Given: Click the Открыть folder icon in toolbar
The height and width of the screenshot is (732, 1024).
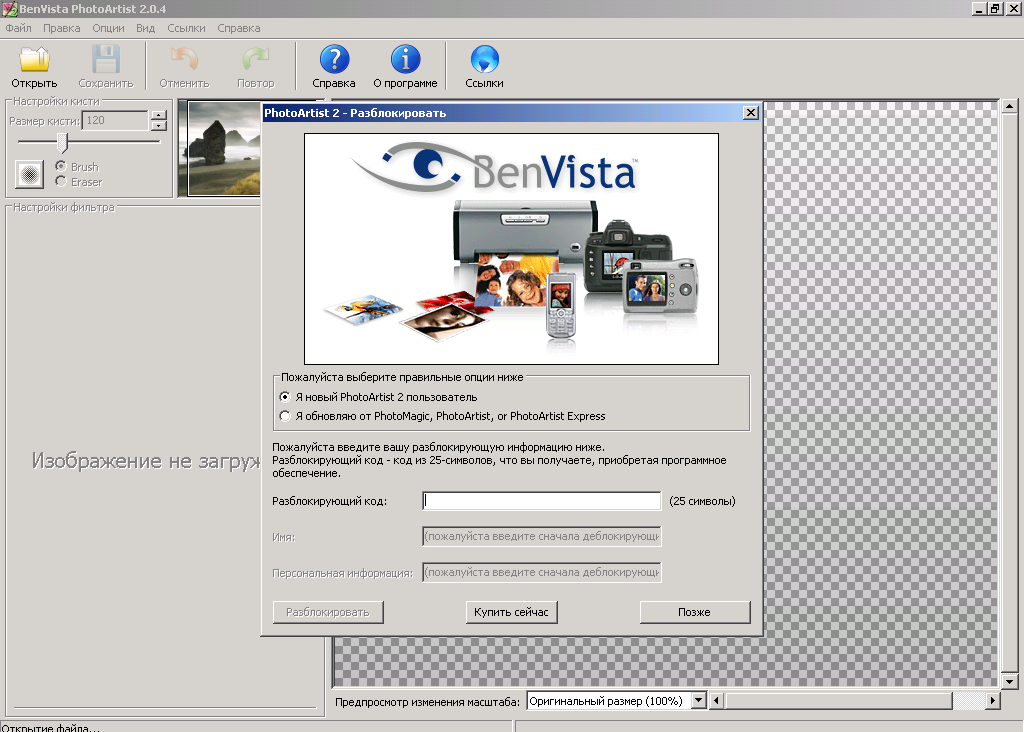Looking at the screenshot, I should [x=34, y=59].
